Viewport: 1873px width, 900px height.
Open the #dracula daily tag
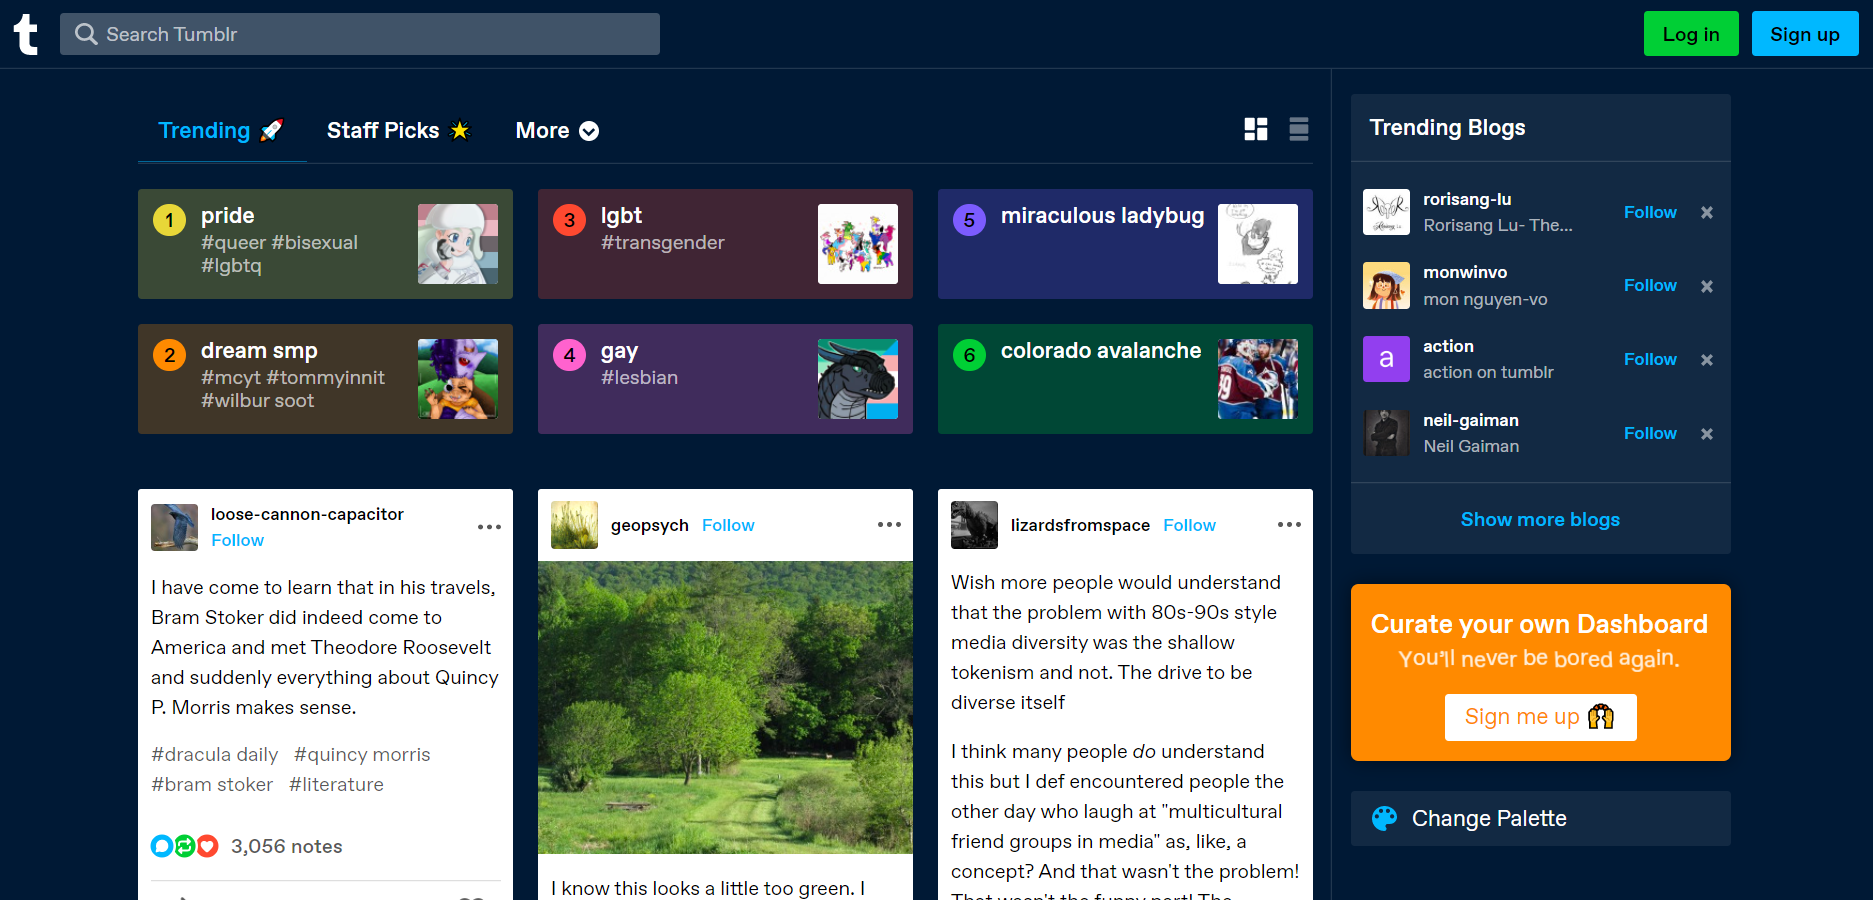pyautogui.click(x=214, y=754)
